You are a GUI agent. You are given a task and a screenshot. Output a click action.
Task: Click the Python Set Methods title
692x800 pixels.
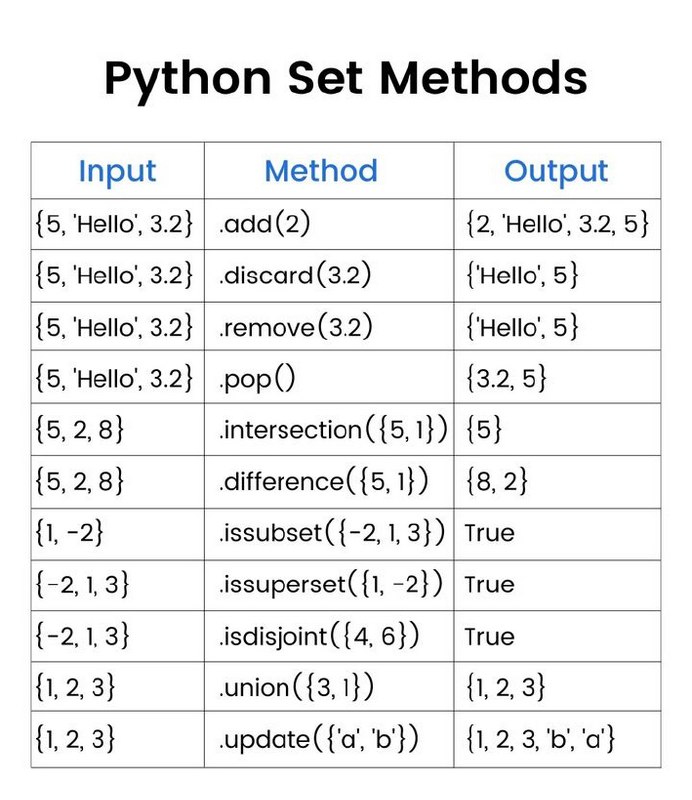(x=345, y=79)
